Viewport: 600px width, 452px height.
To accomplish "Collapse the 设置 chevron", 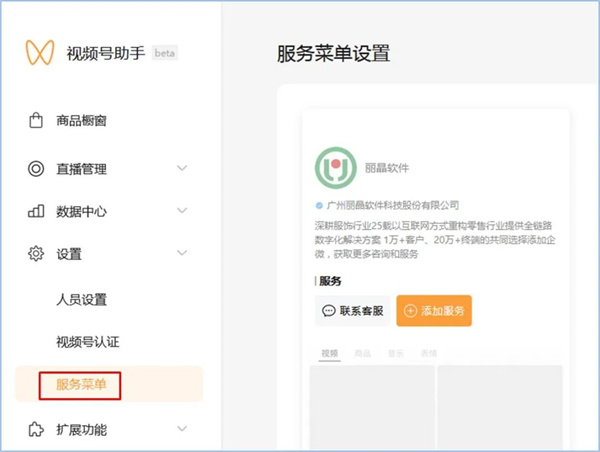I will tap(182, 253).
